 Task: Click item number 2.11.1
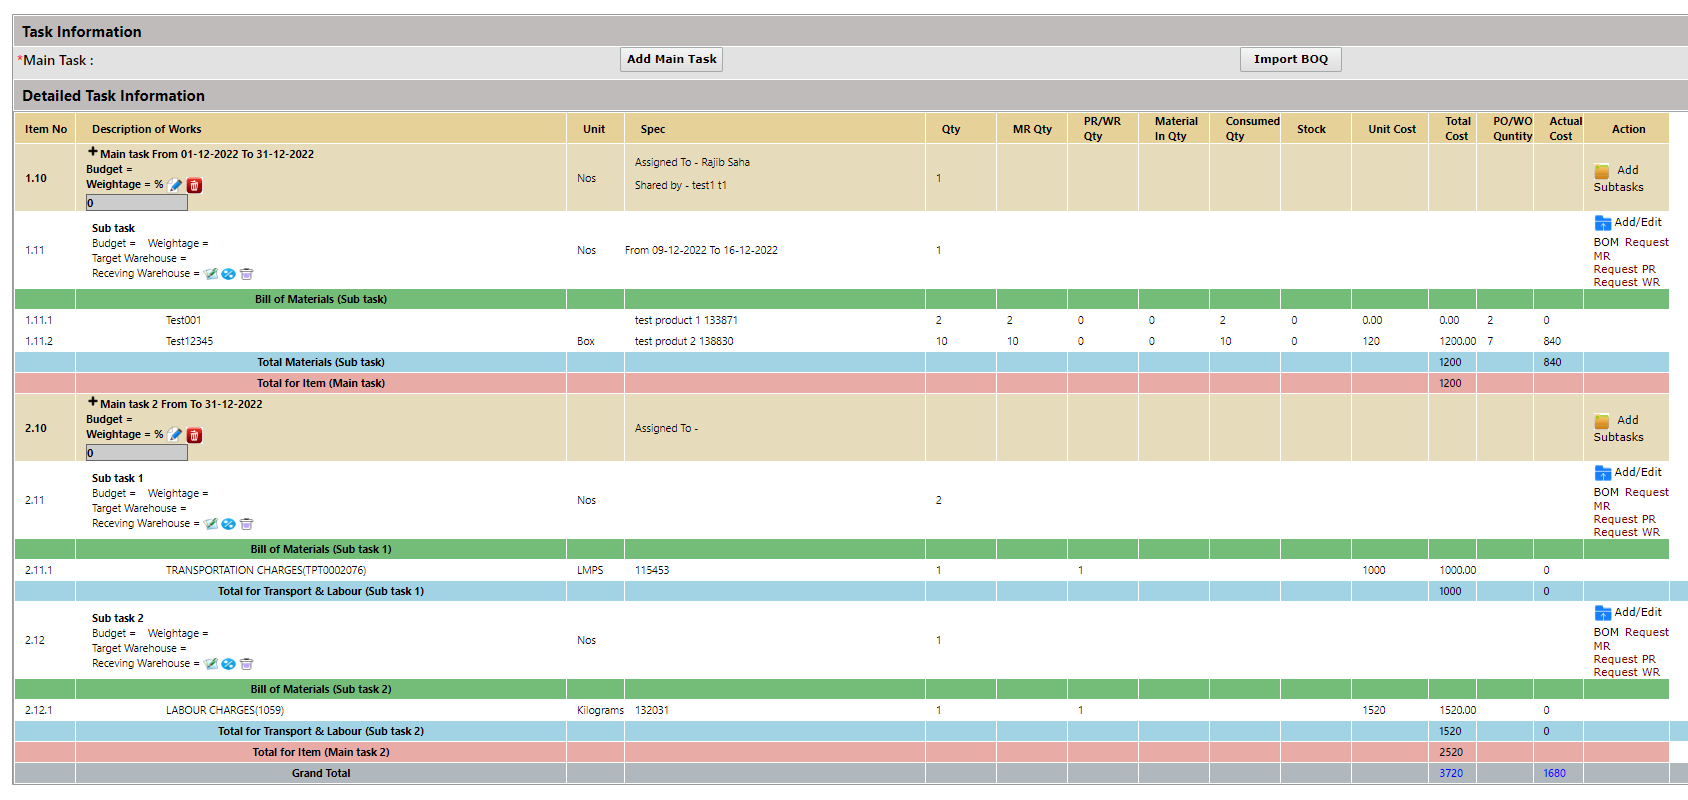click(x=39, y=571)
